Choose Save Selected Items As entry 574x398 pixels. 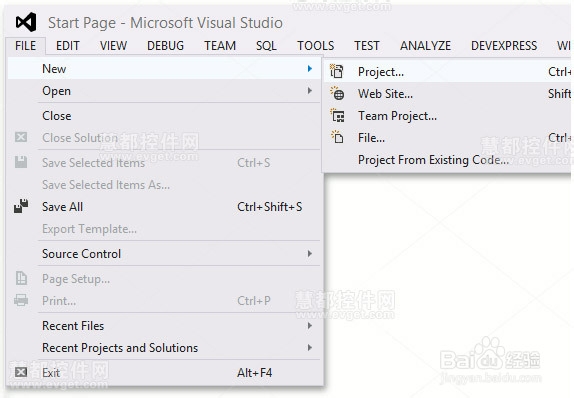point(164,185)
